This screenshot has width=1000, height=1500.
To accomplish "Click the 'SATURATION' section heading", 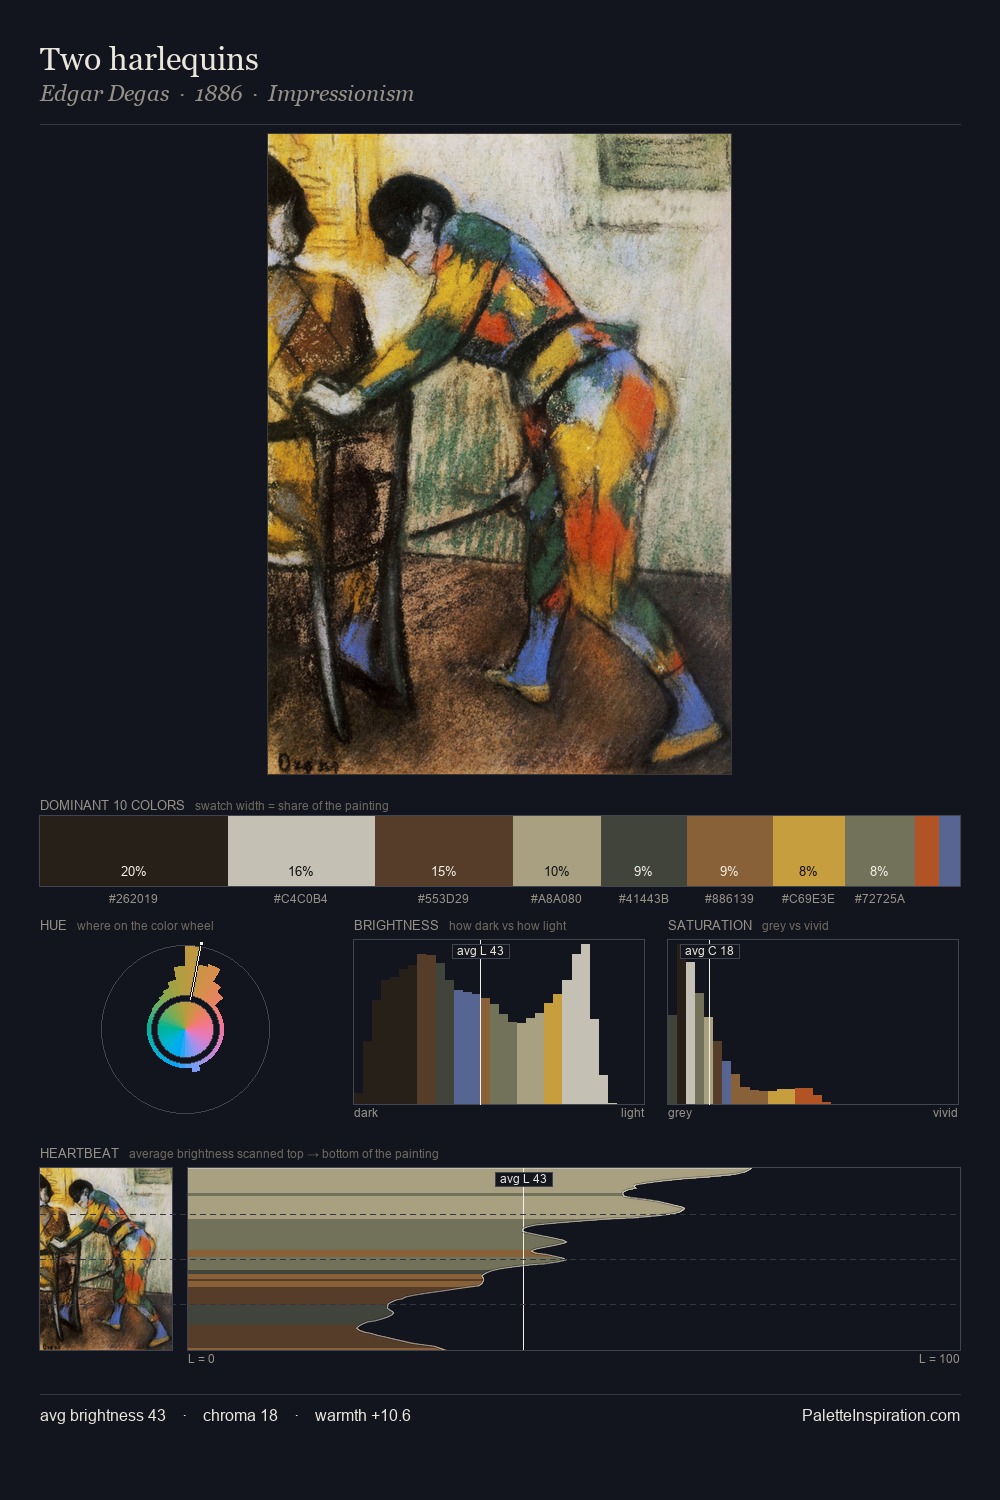I will 710,925.
